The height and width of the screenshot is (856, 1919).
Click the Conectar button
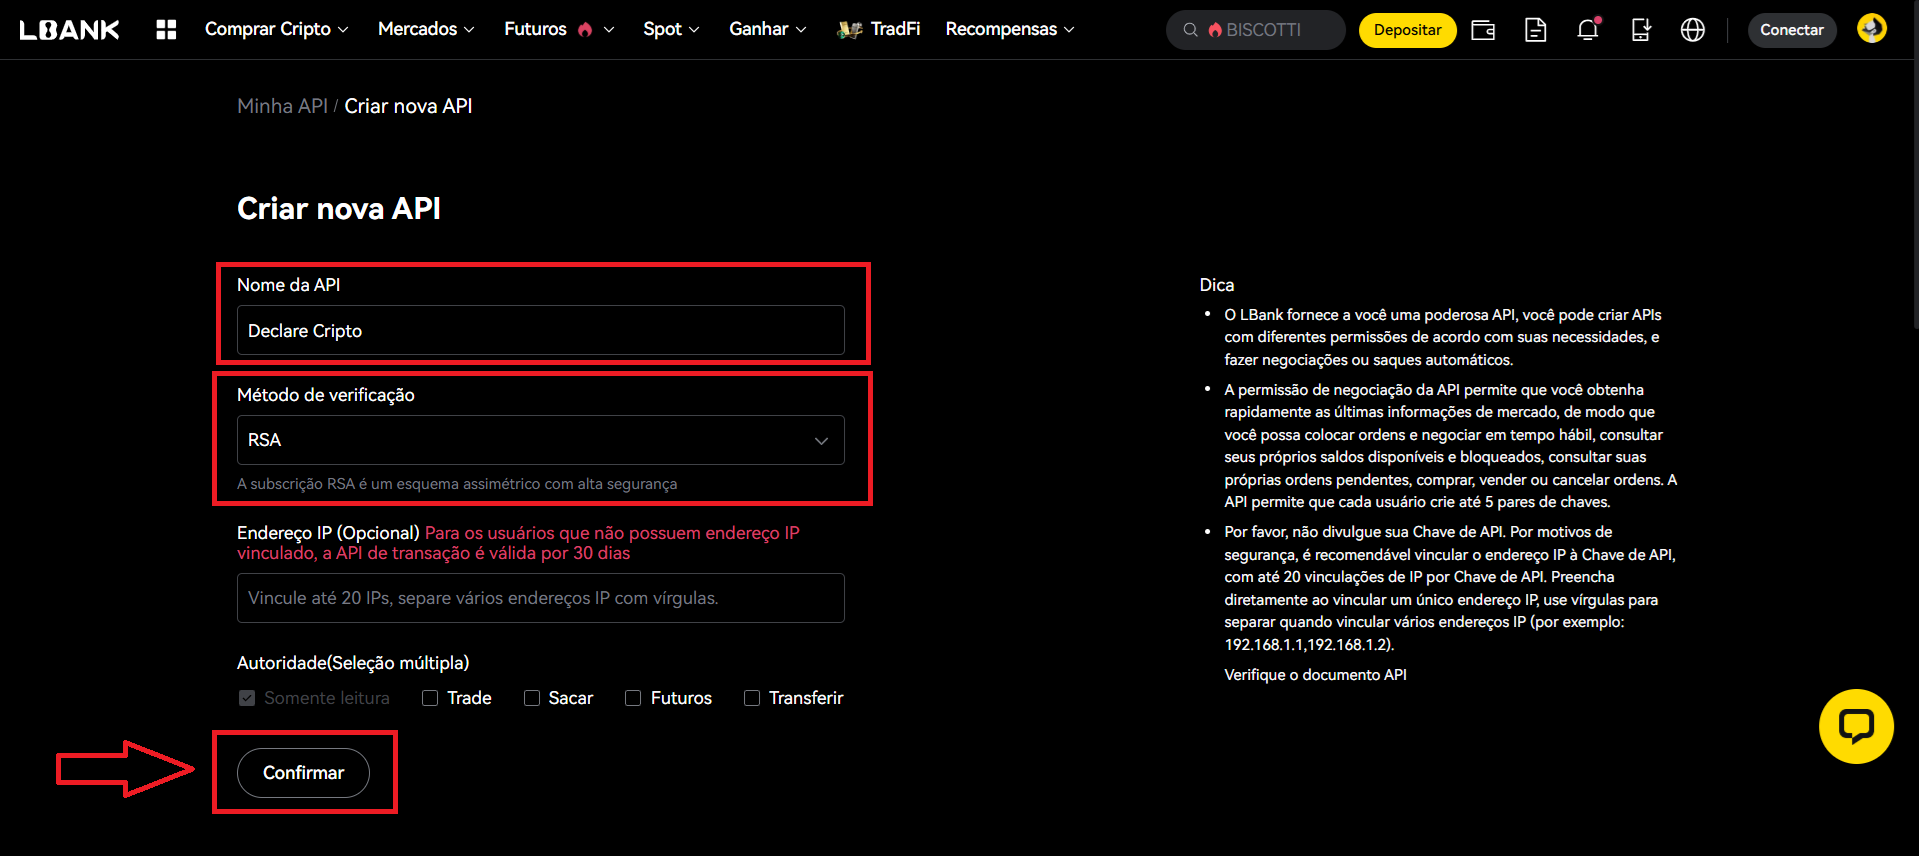(1792, 30)
